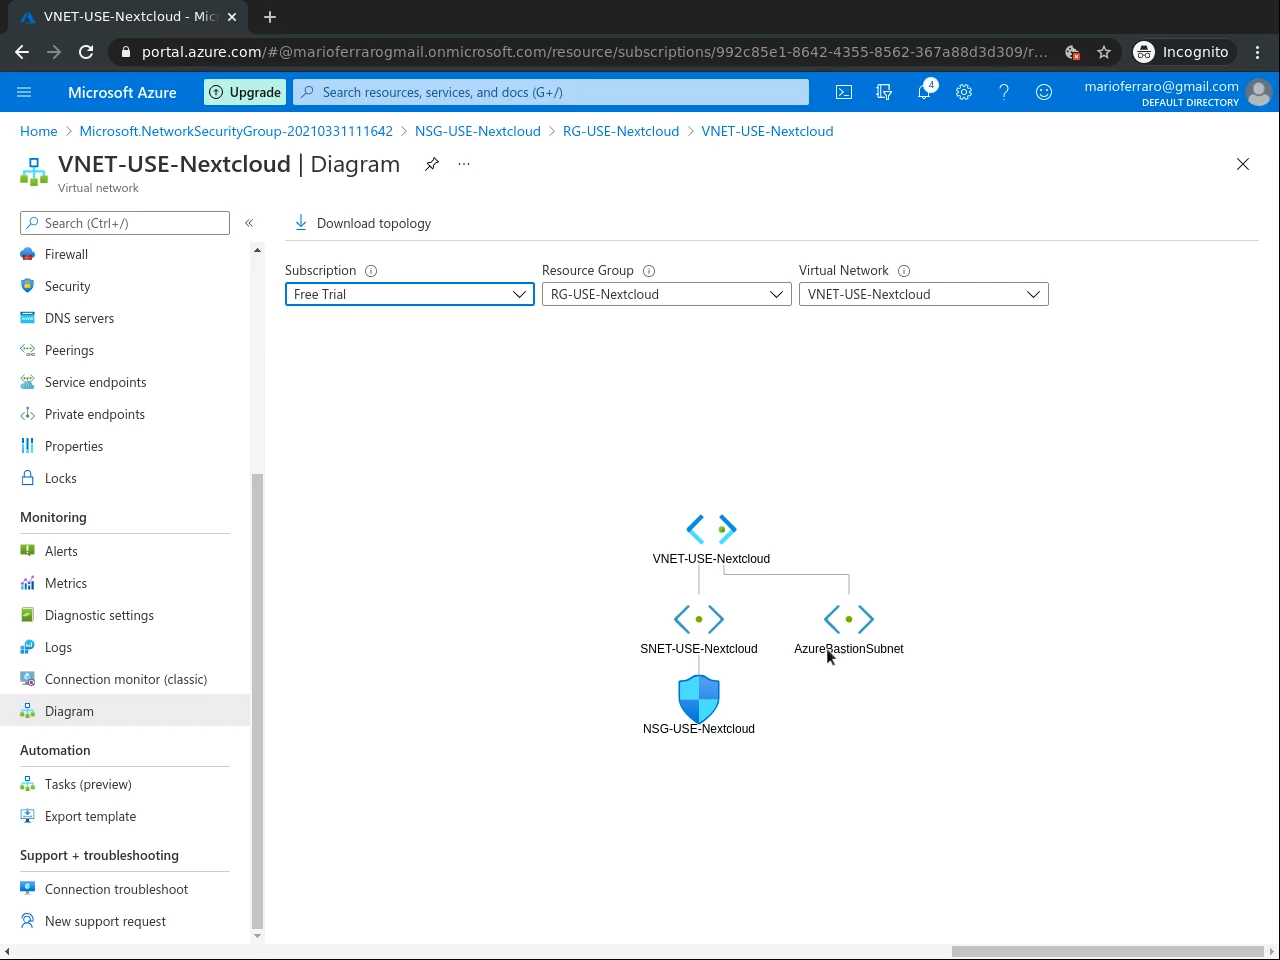
Task: Open Directories and subscriptions filter icon
Action: click(884, 92)
